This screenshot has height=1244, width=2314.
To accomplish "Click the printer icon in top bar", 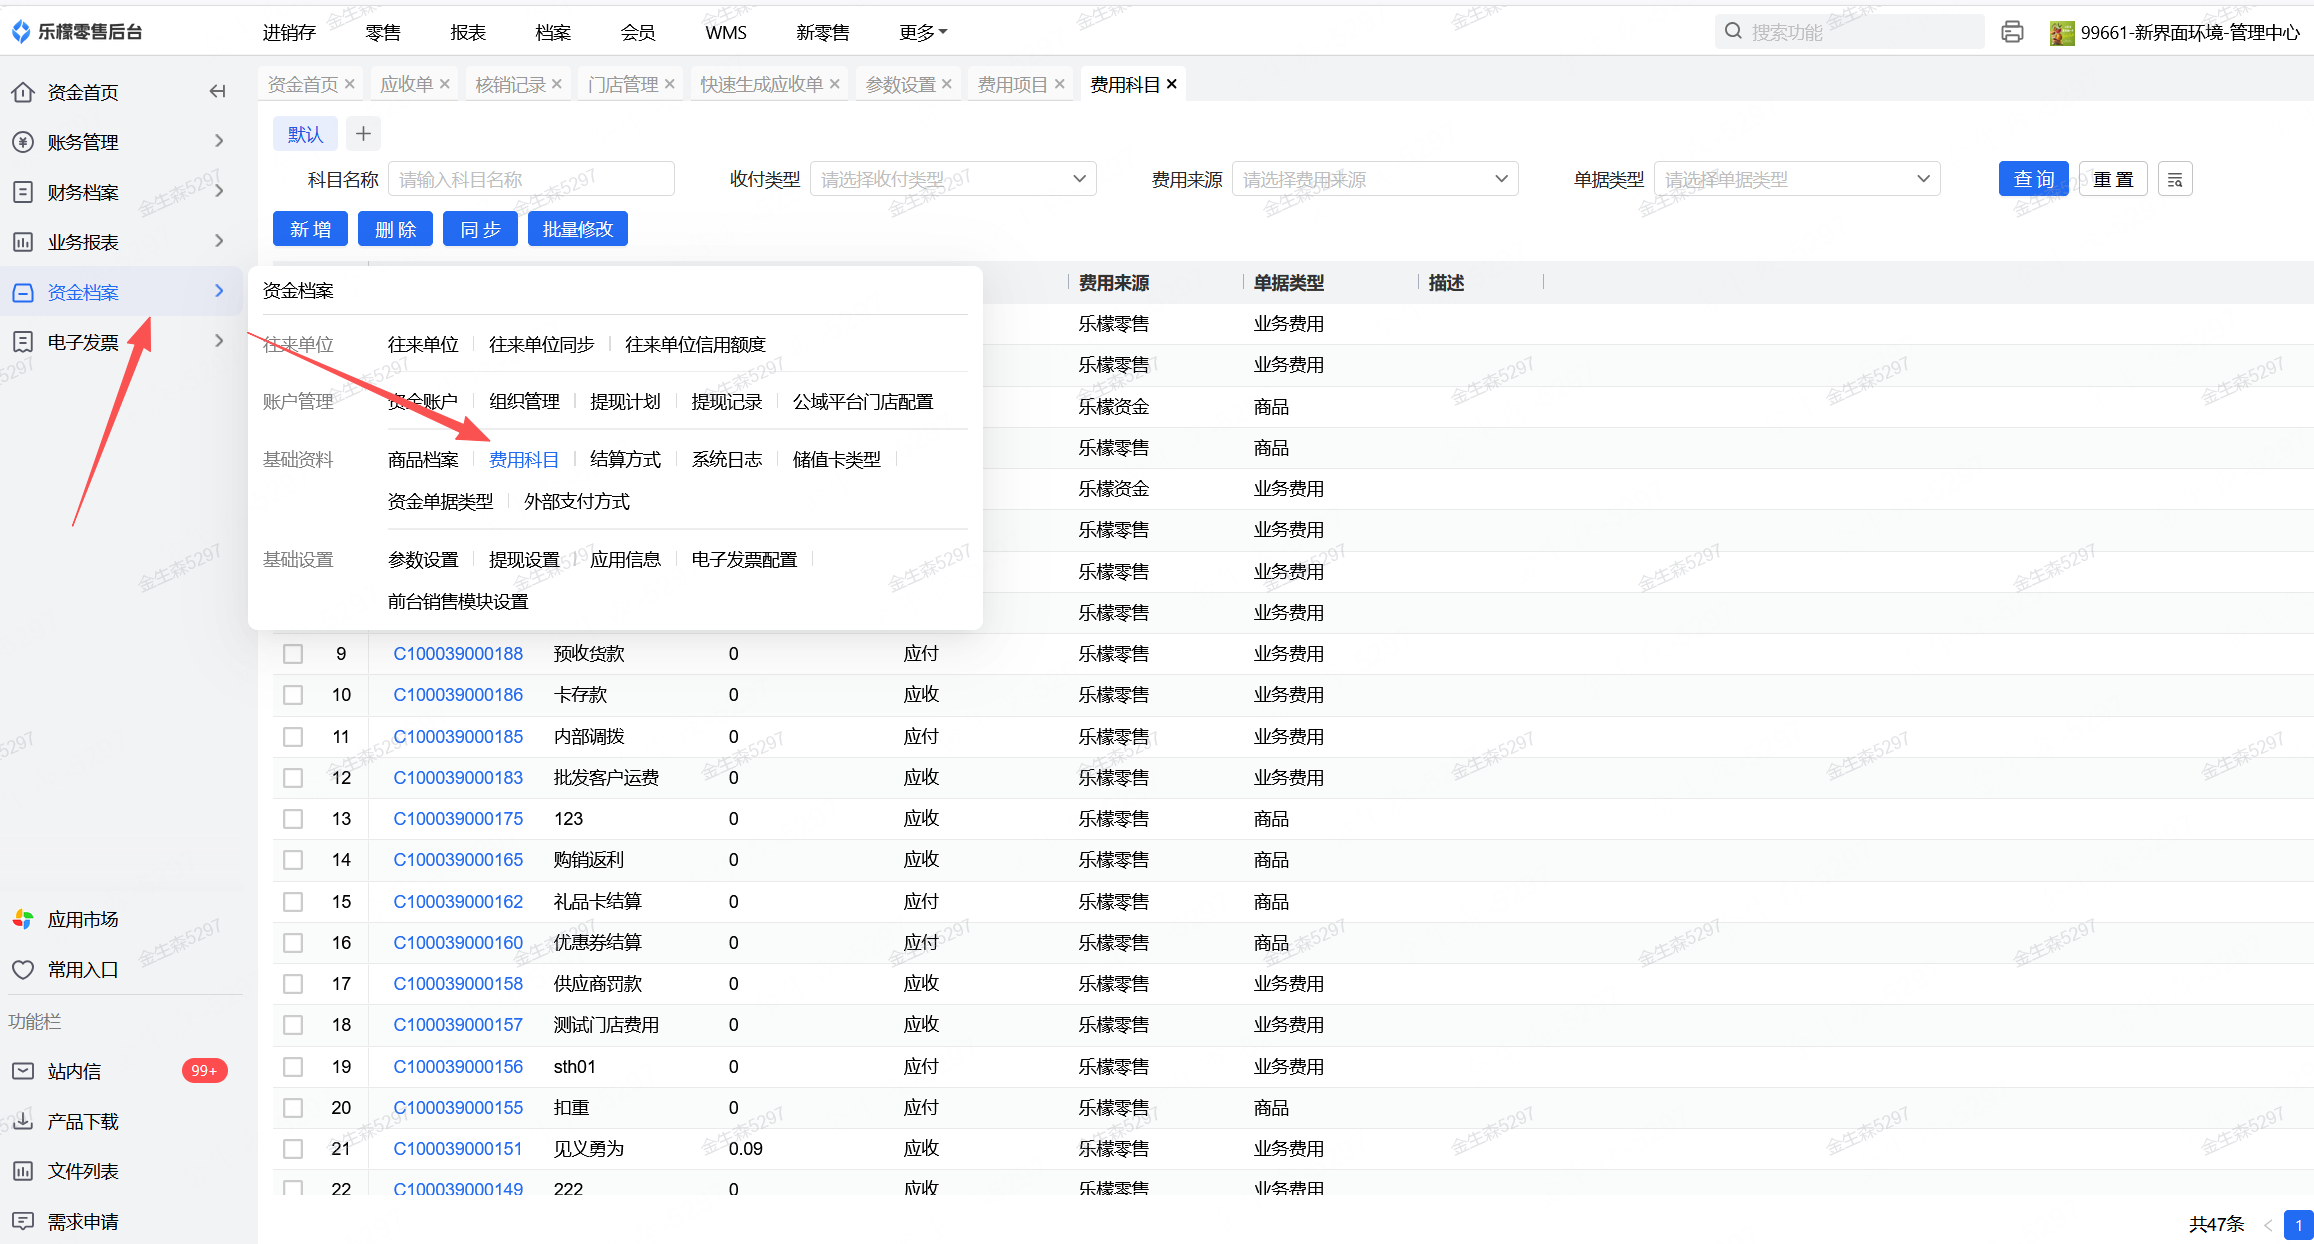I will pyautogui.click(x=2012, y=32).
